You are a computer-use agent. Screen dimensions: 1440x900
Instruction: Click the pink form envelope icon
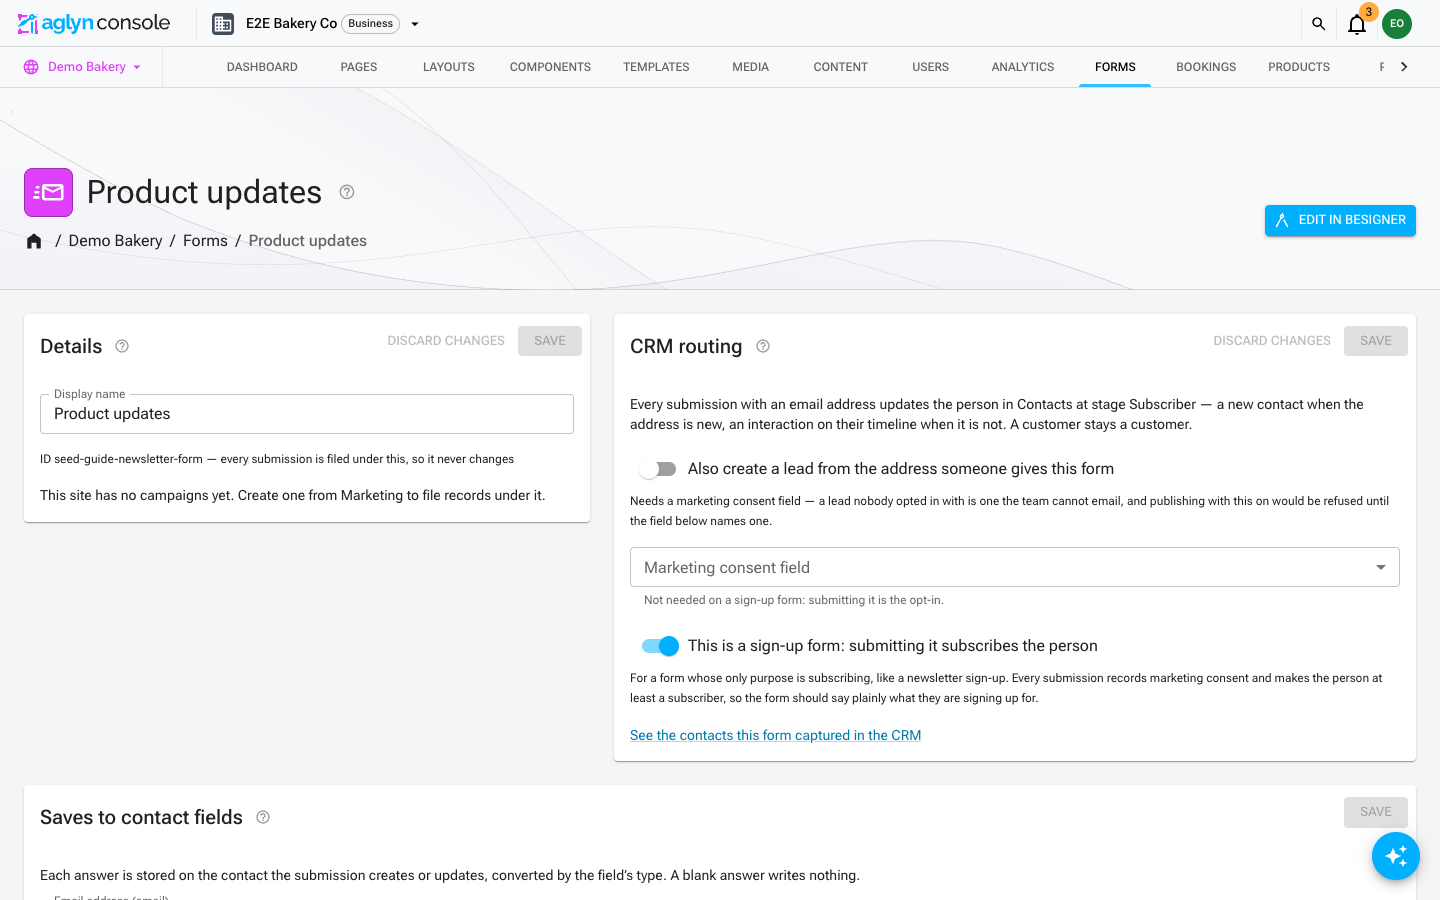[49, 192]
